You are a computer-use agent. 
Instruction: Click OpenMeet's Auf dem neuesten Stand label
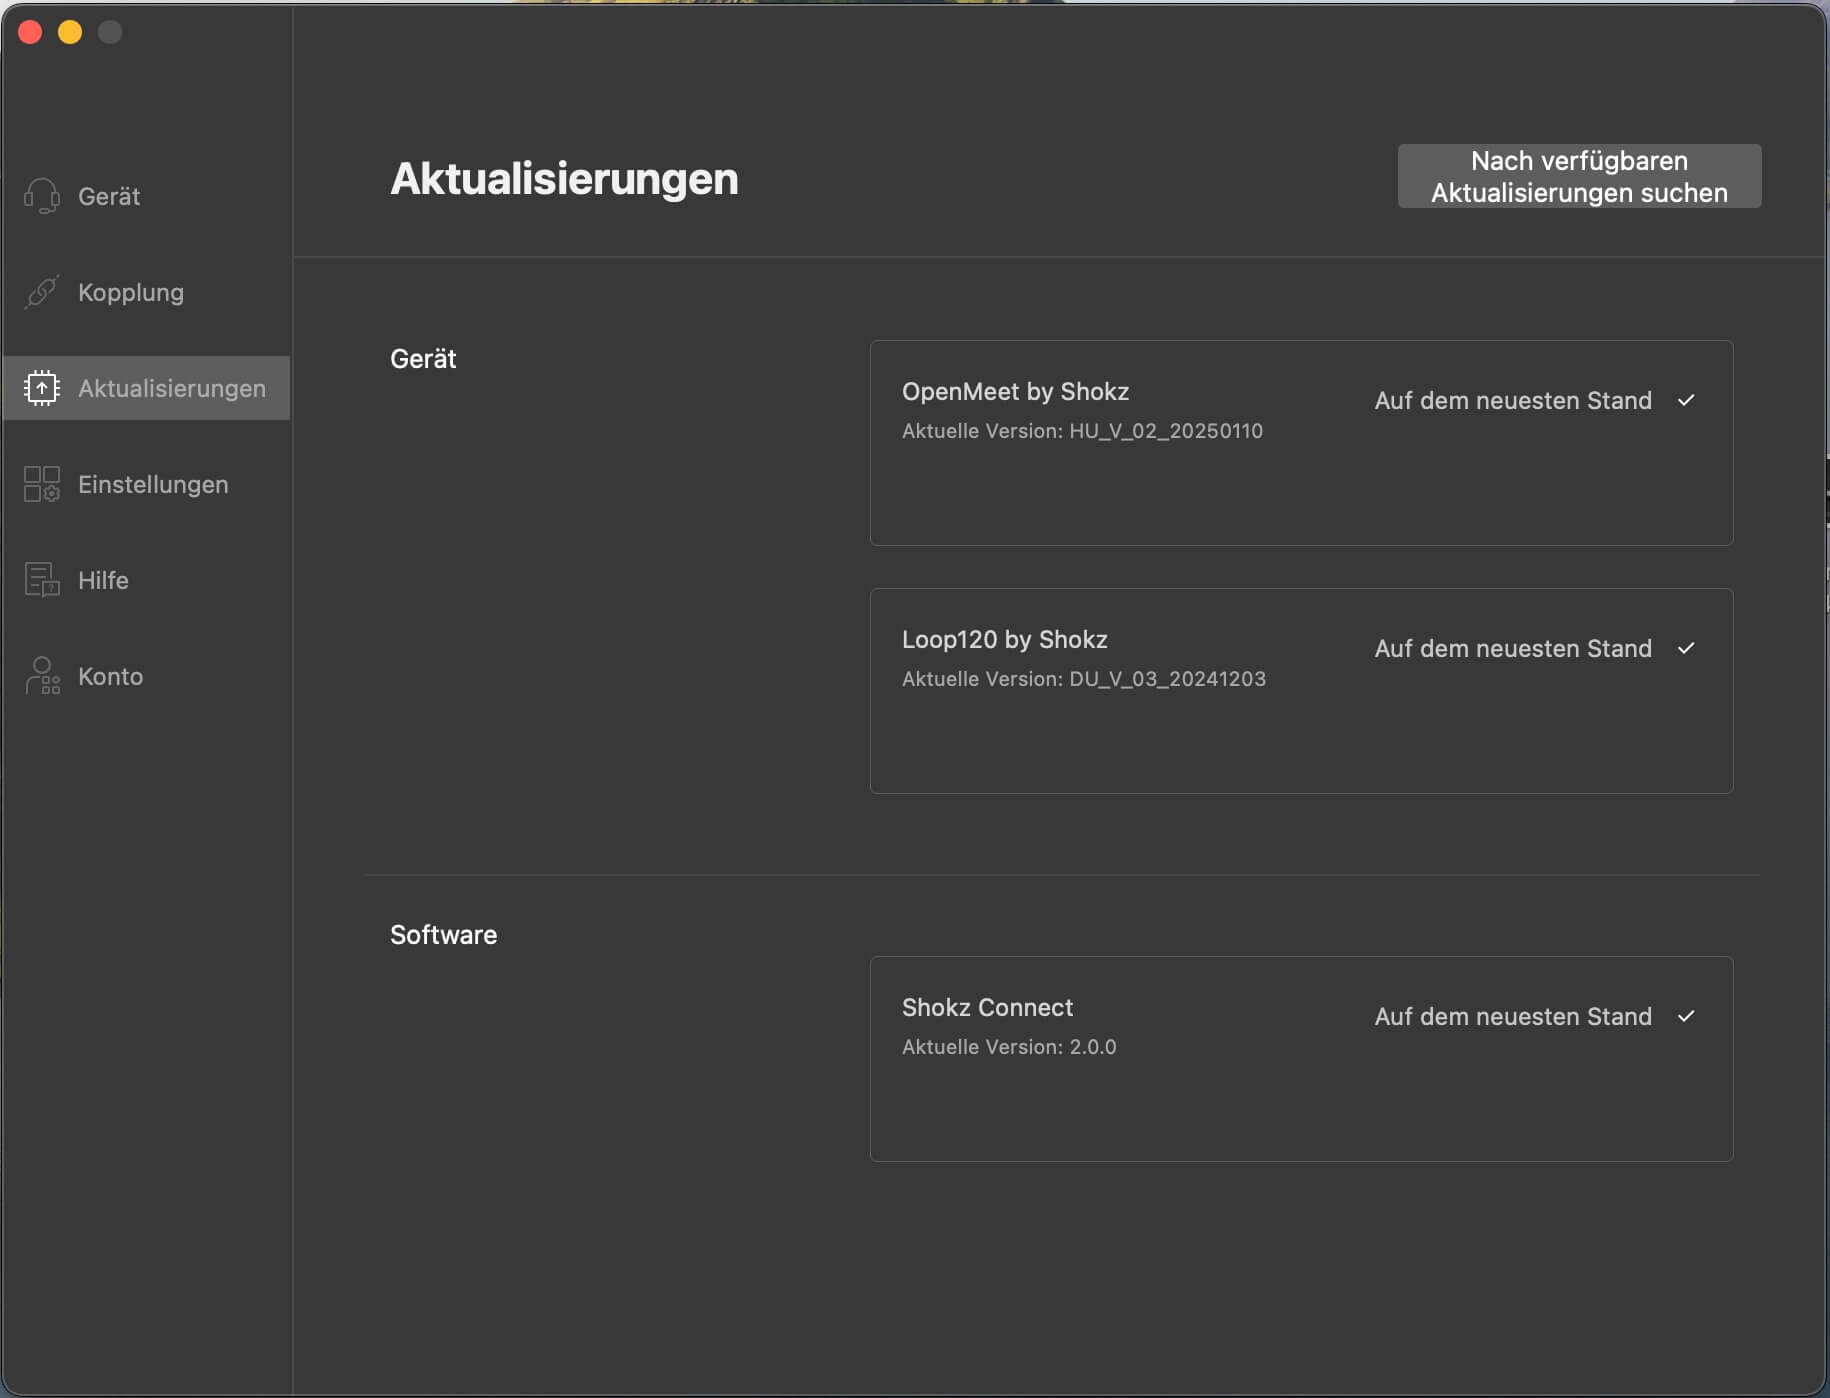point(1513,400)
